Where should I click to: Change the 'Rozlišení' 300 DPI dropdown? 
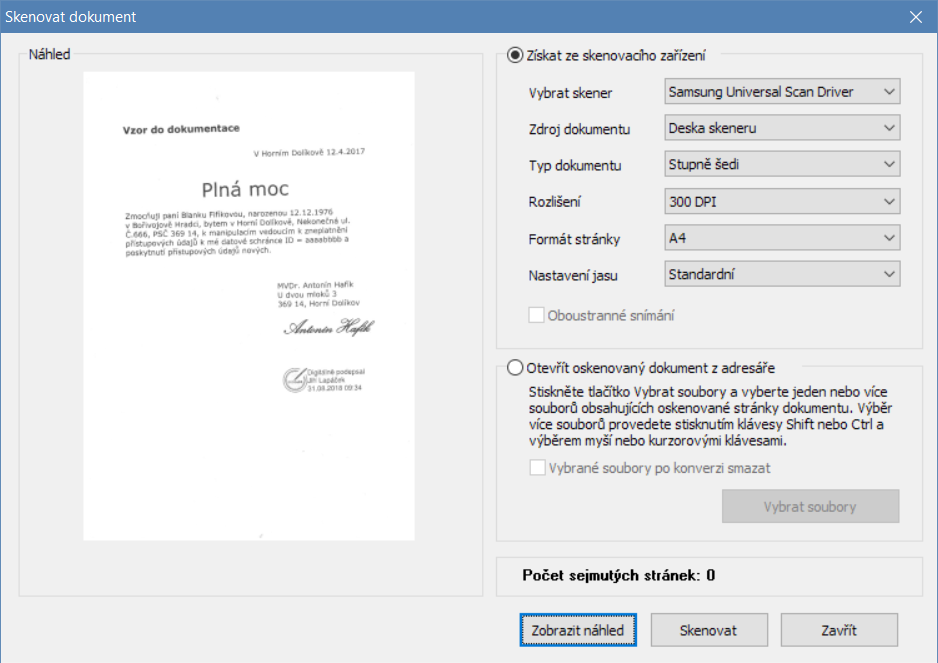coord(782,201)
